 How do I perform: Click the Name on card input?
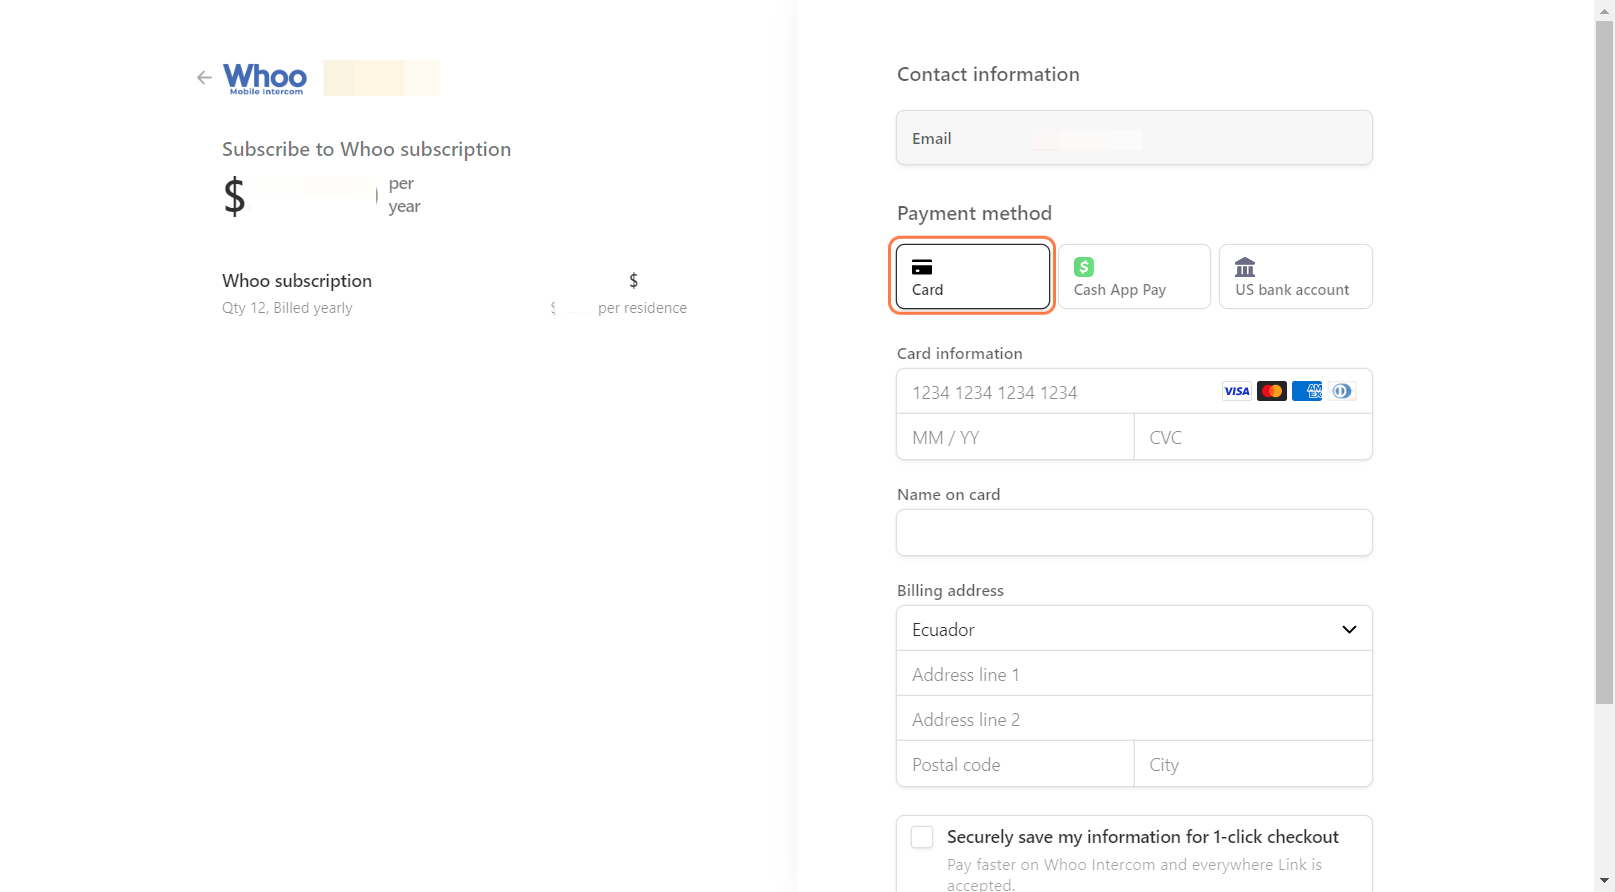(1134, 533)
